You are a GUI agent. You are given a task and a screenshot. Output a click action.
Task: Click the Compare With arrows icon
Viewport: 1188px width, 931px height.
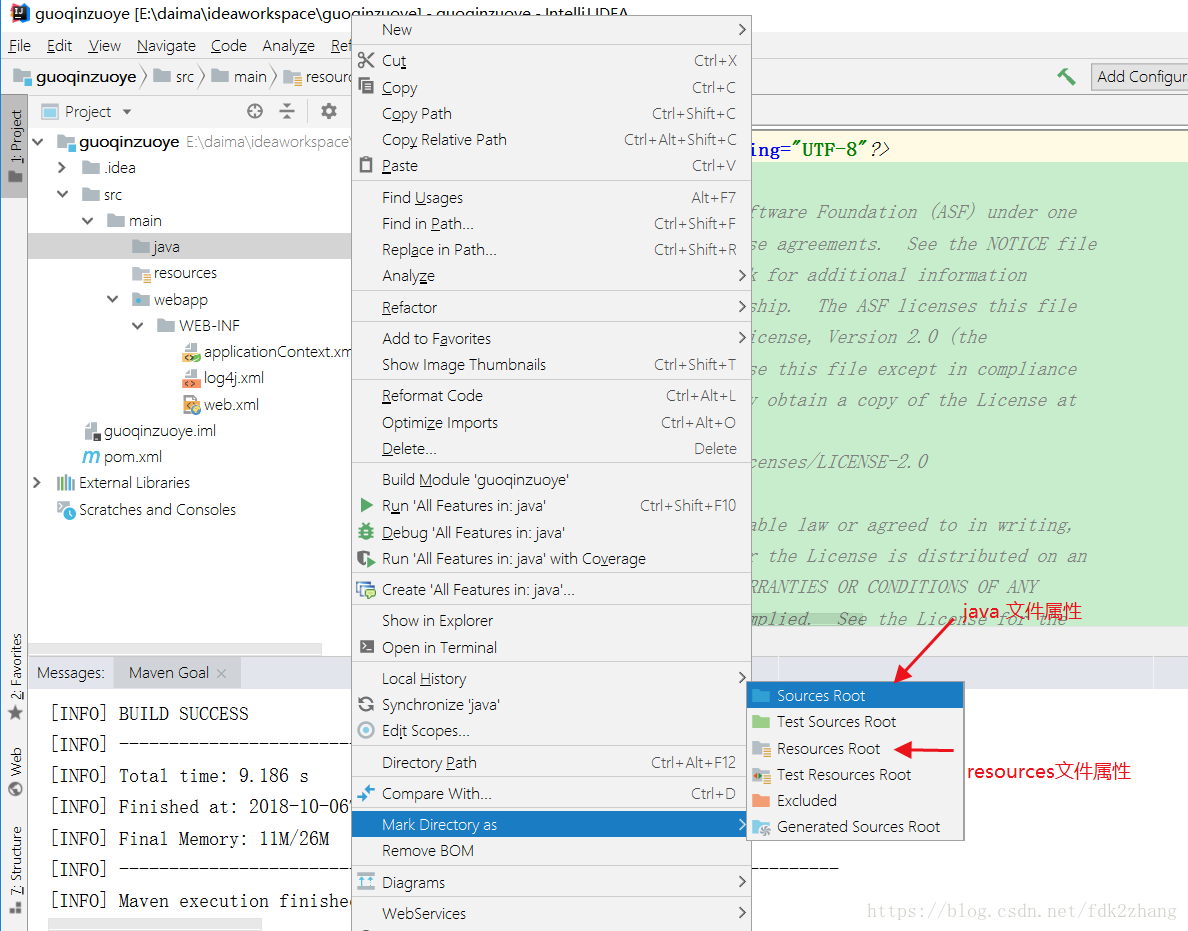[x=366, y=793]
